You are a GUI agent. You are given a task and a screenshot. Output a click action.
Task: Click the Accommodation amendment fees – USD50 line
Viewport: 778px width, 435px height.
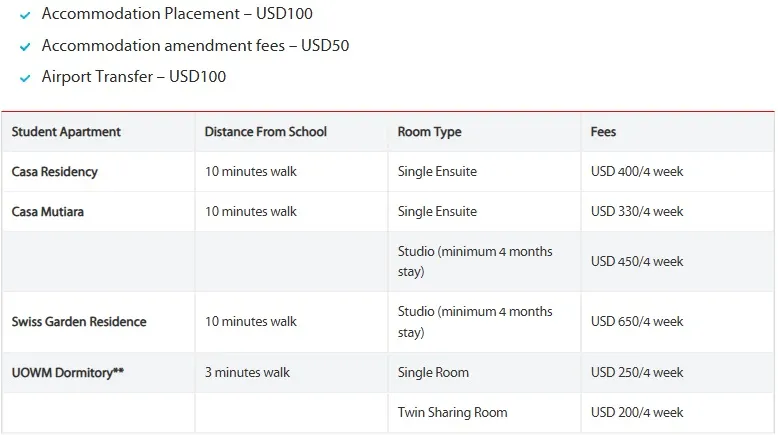[195, 46]
